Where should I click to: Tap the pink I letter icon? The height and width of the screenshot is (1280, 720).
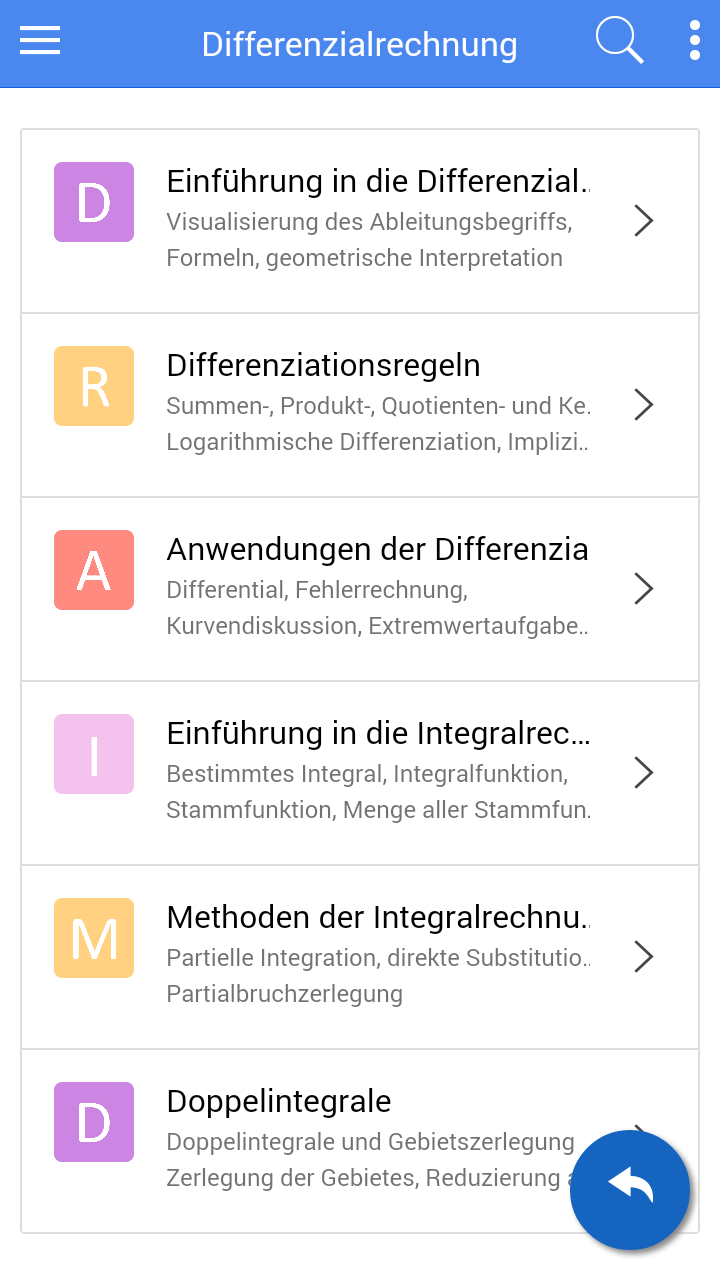(94, 754)
